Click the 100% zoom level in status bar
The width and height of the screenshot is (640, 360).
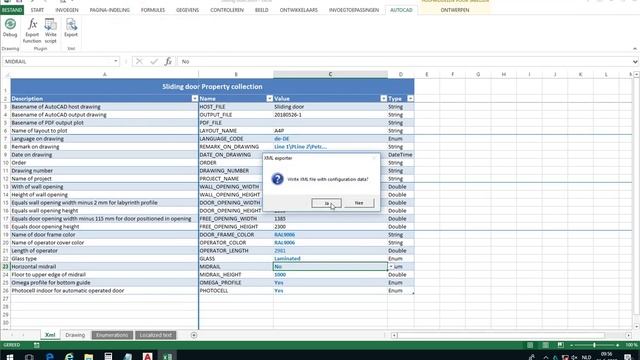pos(631,345)
